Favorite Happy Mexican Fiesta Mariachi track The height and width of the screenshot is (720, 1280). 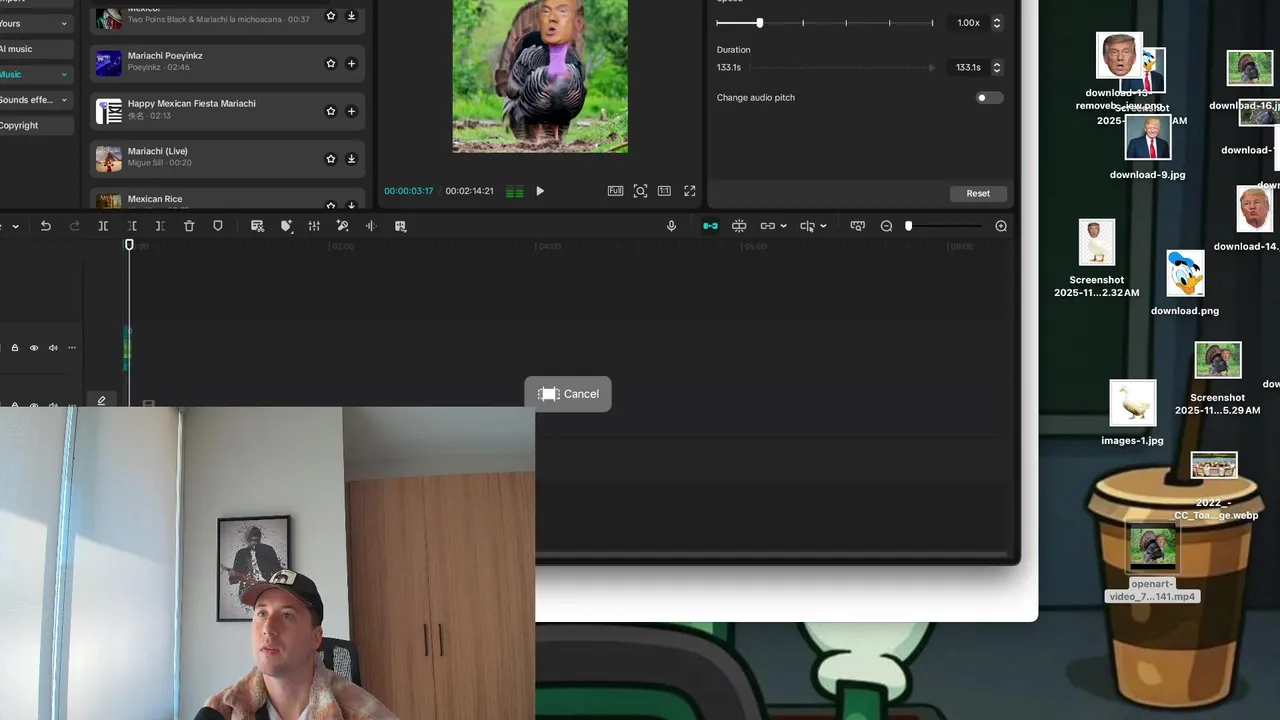click(331, 111)
